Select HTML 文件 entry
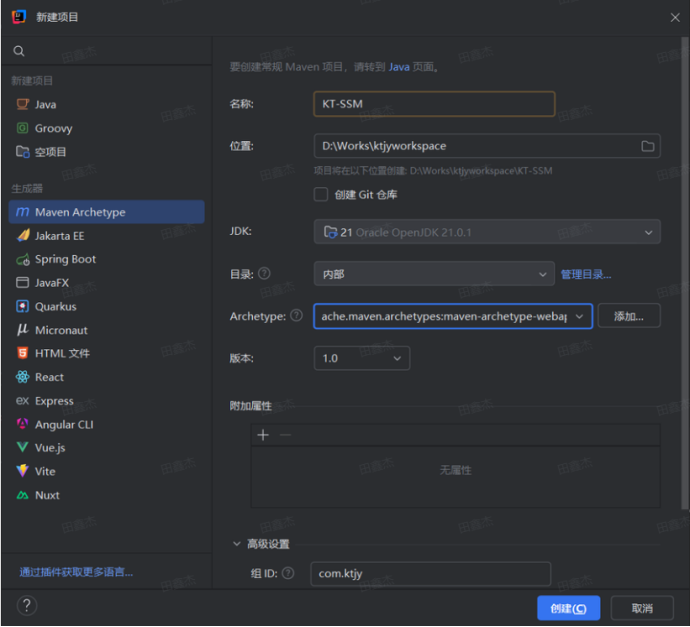The width and height of the screenshot is (690, 627). (106, 353)
